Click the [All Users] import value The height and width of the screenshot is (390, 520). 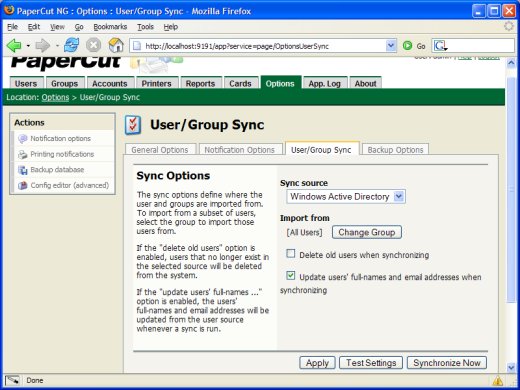tap(304, 232)
